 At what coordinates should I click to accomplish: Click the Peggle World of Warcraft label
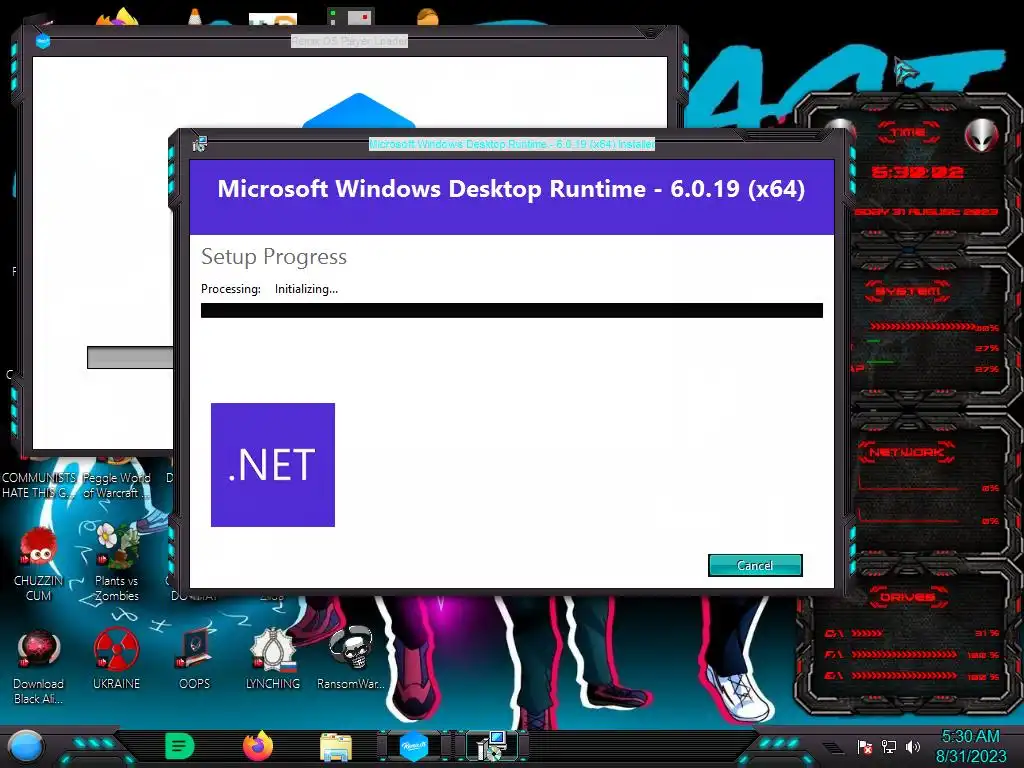click(x=116, y=485)
